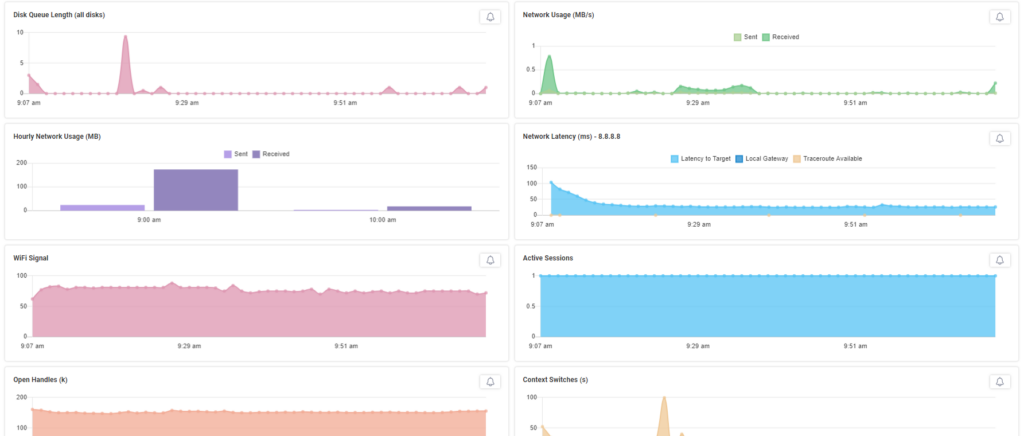Click the Open Handles (k) title
Image resolution: width=1024 pixels, height=436 pixels.
coord(40,379)
